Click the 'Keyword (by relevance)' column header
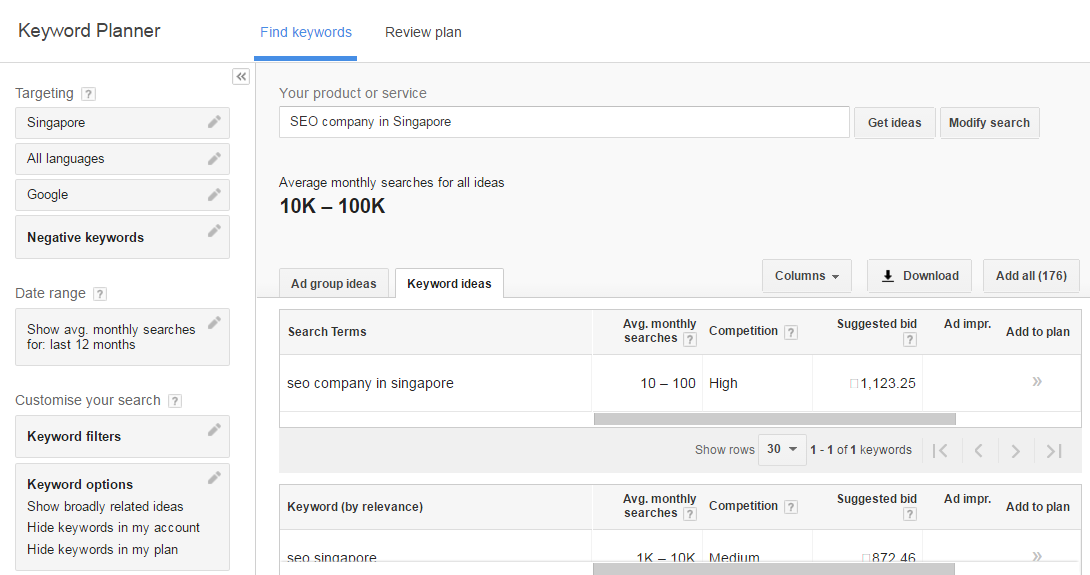This screenshot has height=575, width=1090. (x=355, y=507)
